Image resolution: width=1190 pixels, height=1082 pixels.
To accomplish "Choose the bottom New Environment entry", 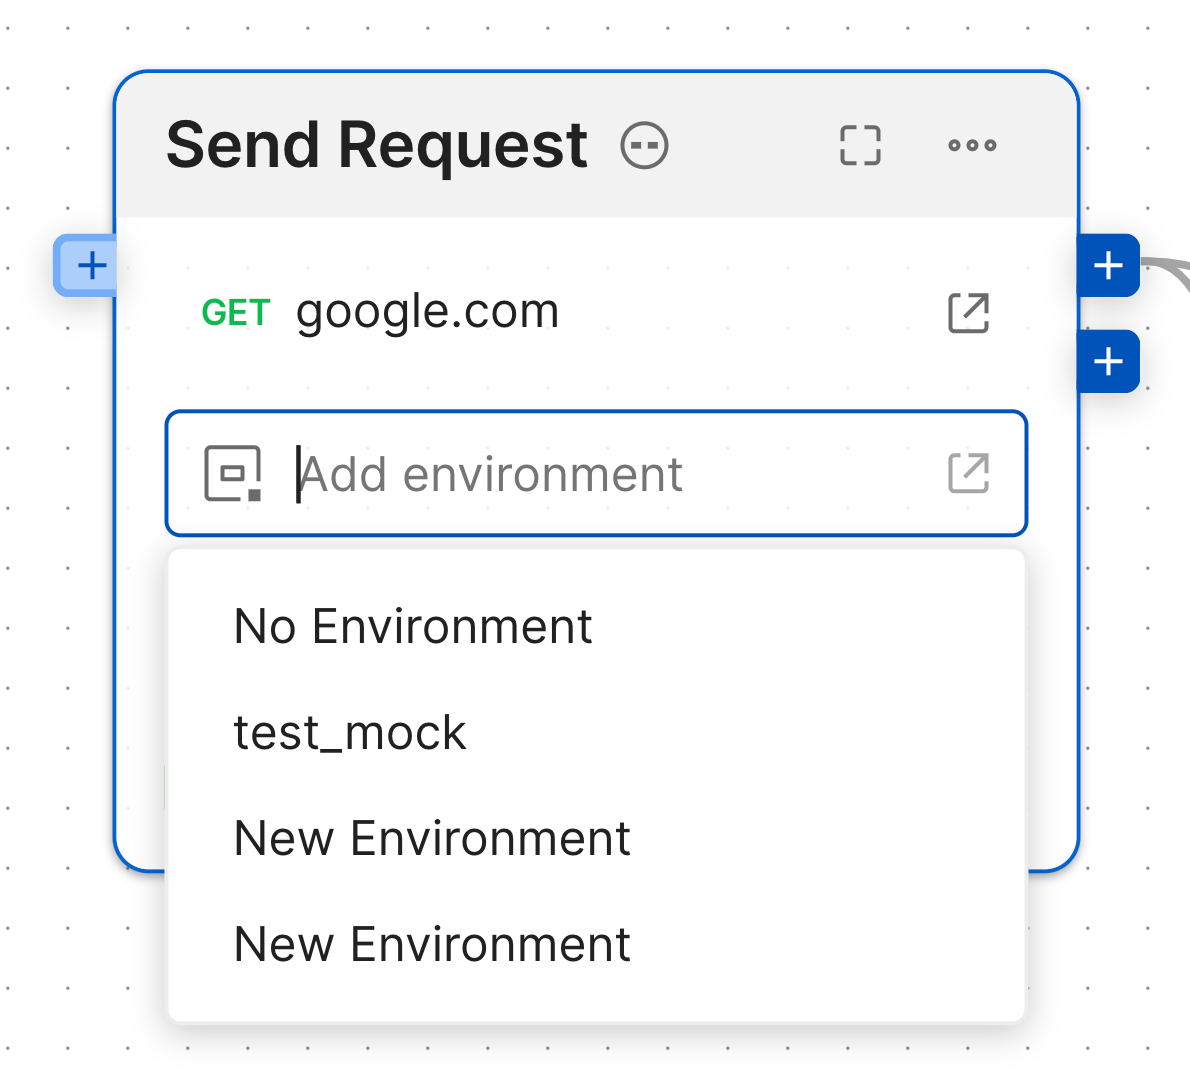I will 431,944.
